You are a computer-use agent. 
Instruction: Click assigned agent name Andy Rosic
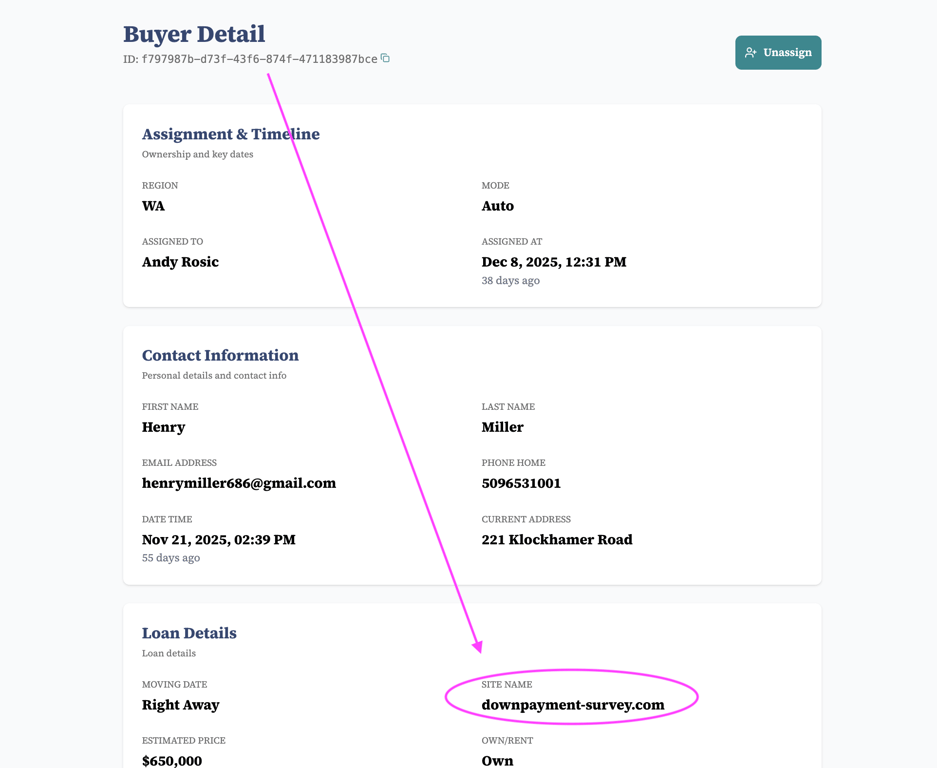(x=180, y=262)
